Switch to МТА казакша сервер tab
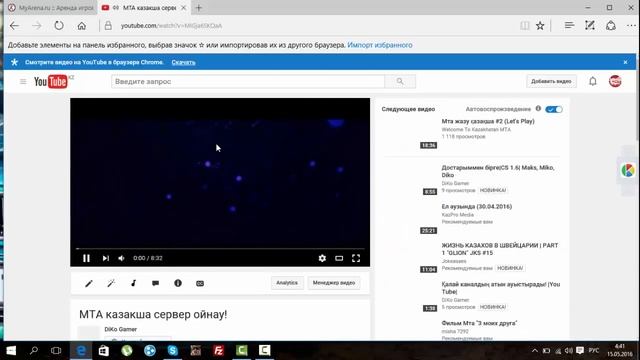Screen dimensions: 640x360 144,8
